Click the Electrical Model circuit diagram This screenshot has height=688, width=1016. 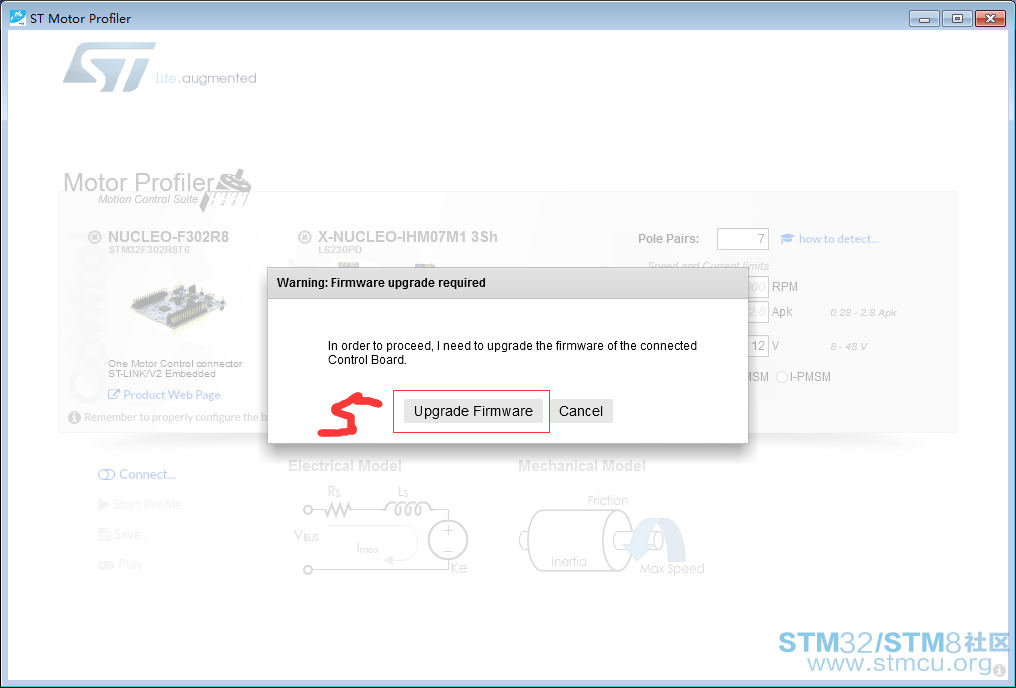381,530
